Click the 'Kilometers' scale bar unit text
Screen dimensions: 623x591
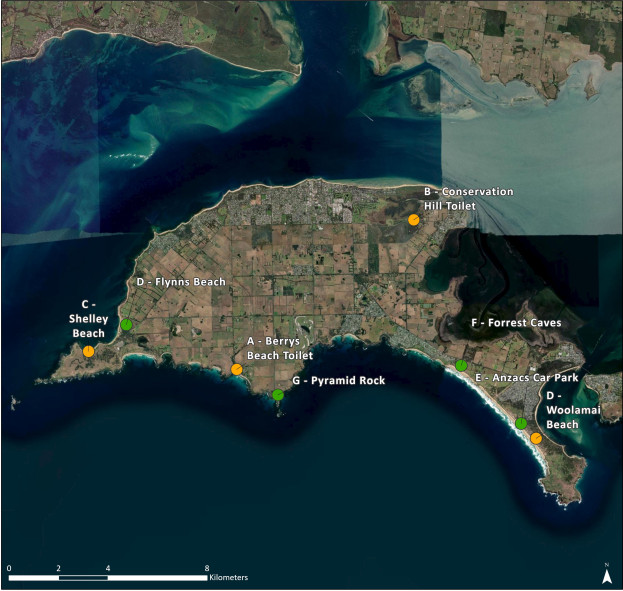[228, 578]
